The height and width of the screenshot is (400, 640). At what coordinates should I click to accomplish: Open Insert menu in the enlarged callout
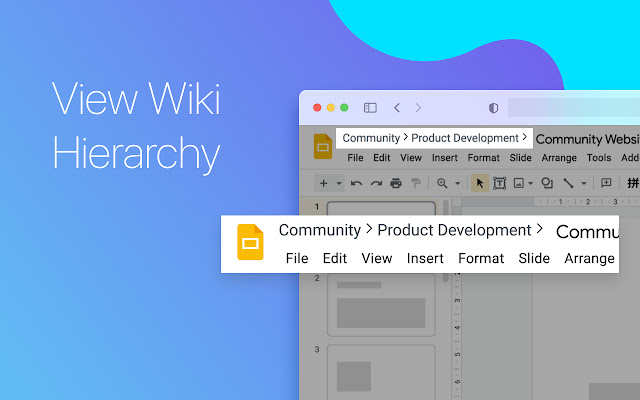(x=425, y=258)
